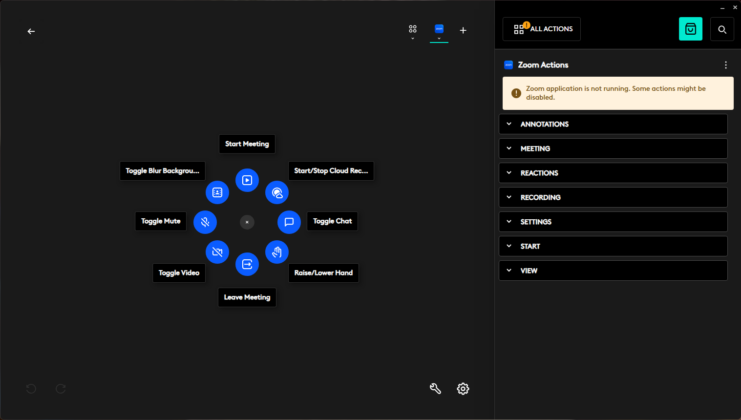Click the center dot of the actions ring
Viewport: 741px width, 420px height.
point(247,222)
